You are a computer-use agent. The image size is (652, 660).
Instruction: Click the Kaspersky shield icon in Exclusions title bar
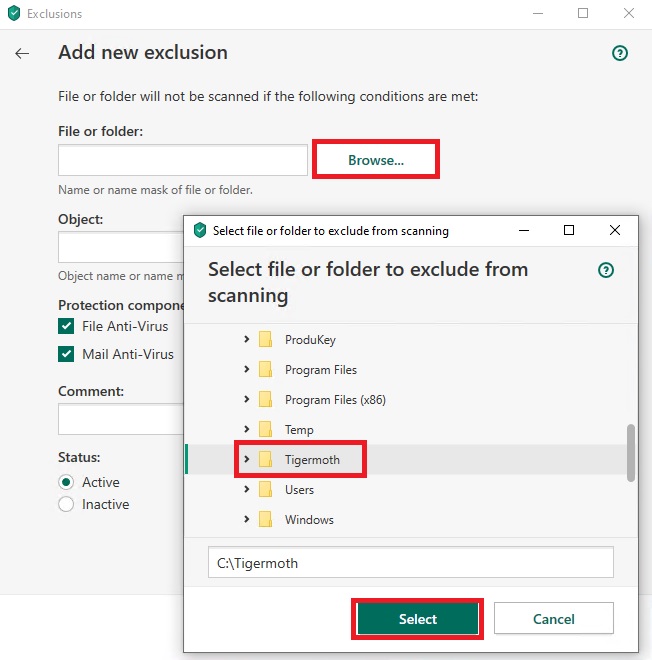14,13
